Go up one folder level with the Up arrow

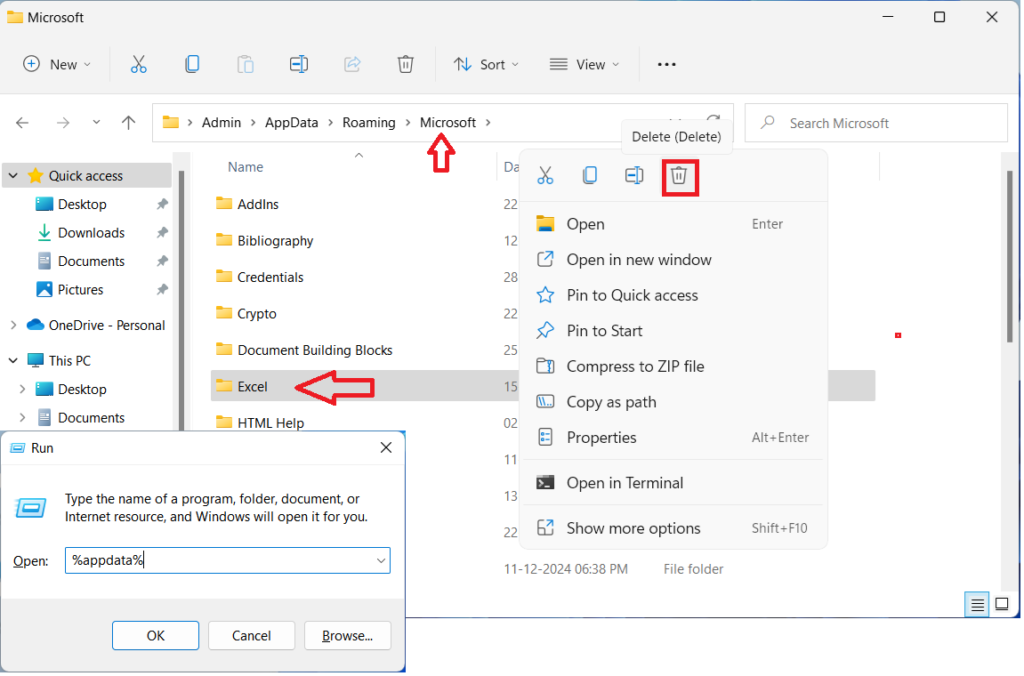pos(129,122)
